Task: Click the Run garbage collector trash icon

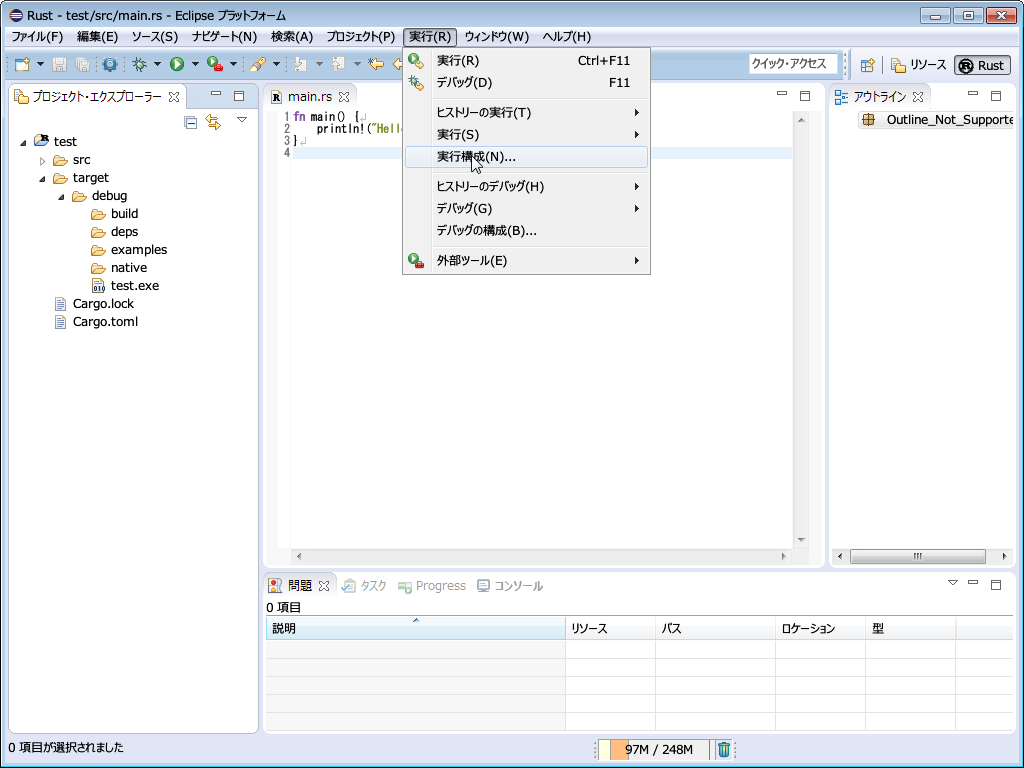Action: [x=724, y=750]
